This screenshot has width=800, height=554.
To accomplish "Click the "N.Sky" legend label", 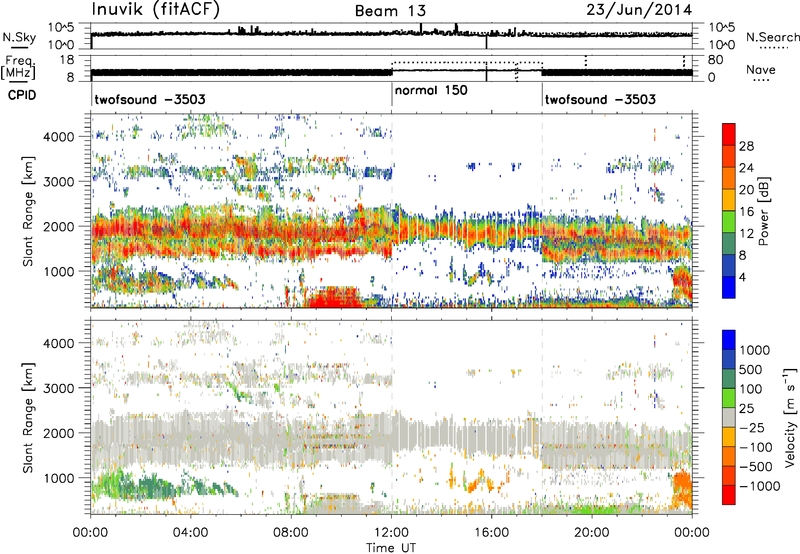I will (x=19, y=37).
